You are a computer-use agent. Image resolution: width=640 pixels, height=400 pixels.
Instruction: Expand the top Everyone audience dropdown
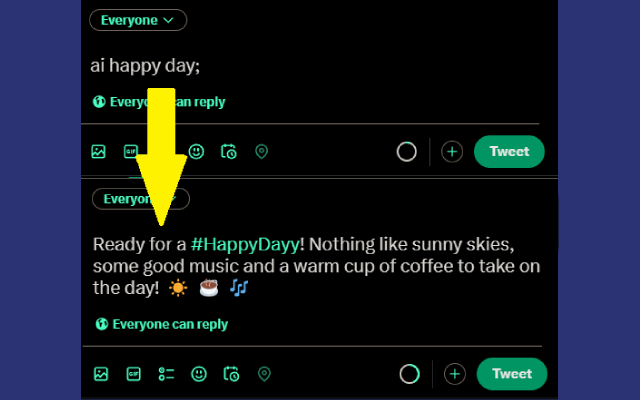coord(138,20)
